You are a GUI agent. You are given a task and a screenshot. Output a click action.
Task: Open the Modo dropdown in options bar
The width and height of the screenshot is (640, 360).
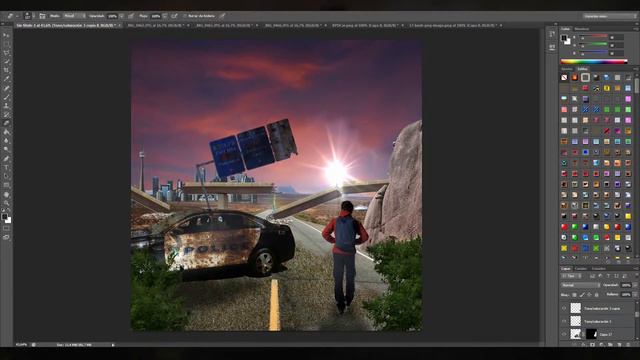75,16
